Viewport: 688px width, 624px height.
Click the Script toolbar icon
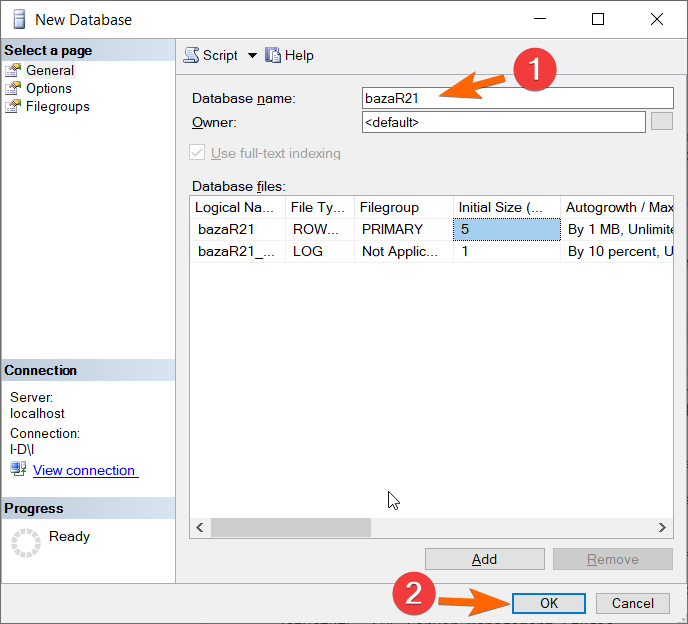(191, 55)
